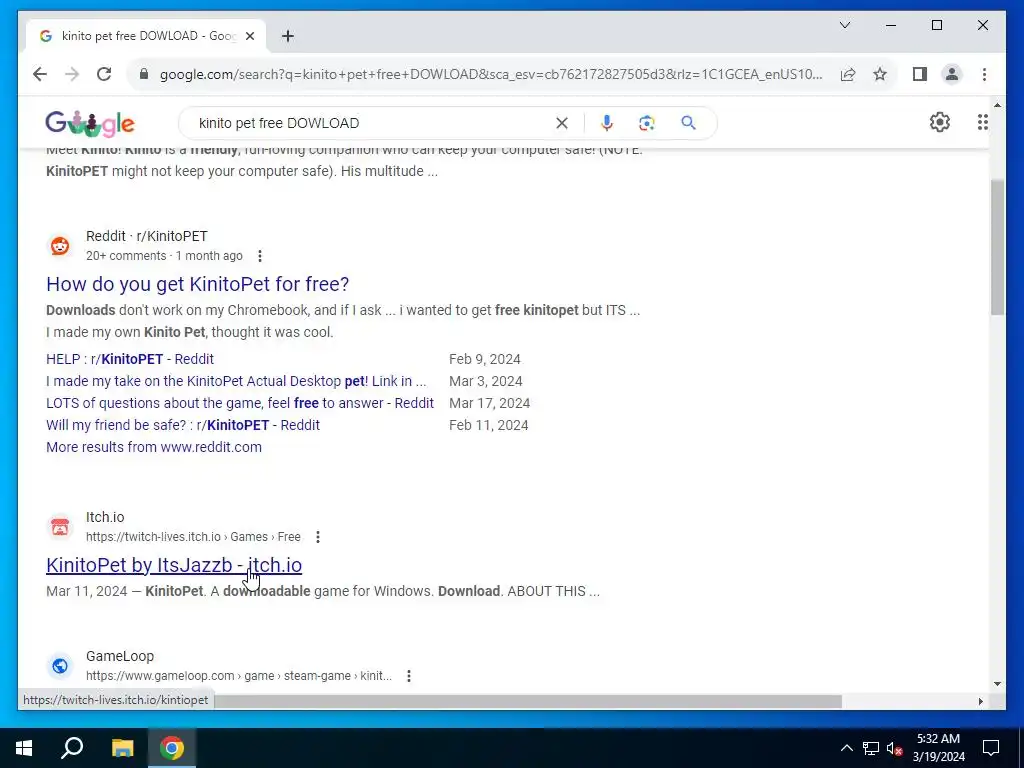
Task: Open 'KinitoPet by ItsJazzb - itch.io' result
Action: (174, 565)
